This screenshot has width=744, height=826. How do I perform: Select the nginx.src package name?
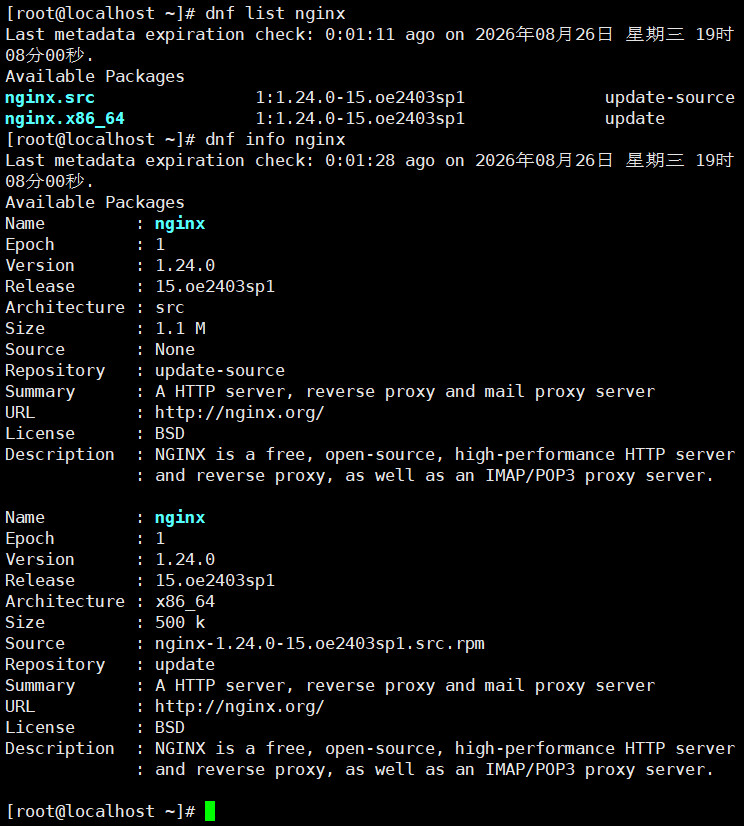(x=50, y=97)
